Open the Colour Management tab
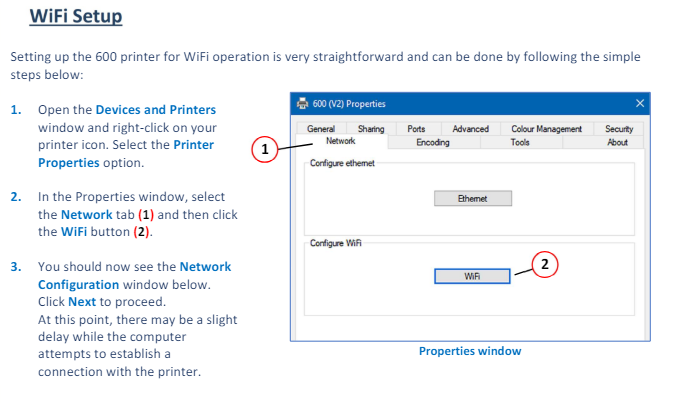678x403 pixels. pos(547,129)
